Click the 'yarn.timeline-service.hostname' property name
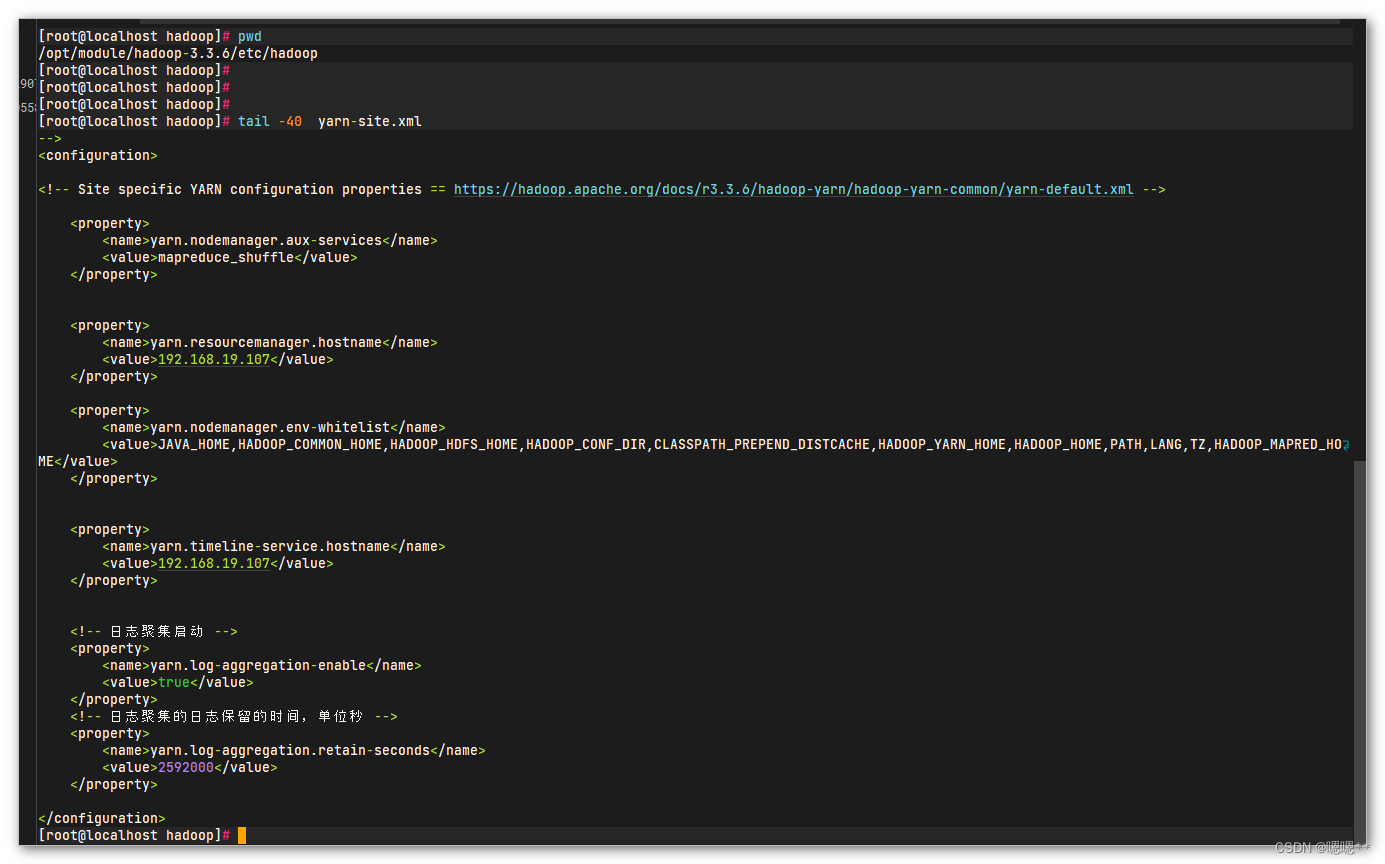Image resolution: width=1385 pixels, height=864 pixels. click(x=270, y=546)
